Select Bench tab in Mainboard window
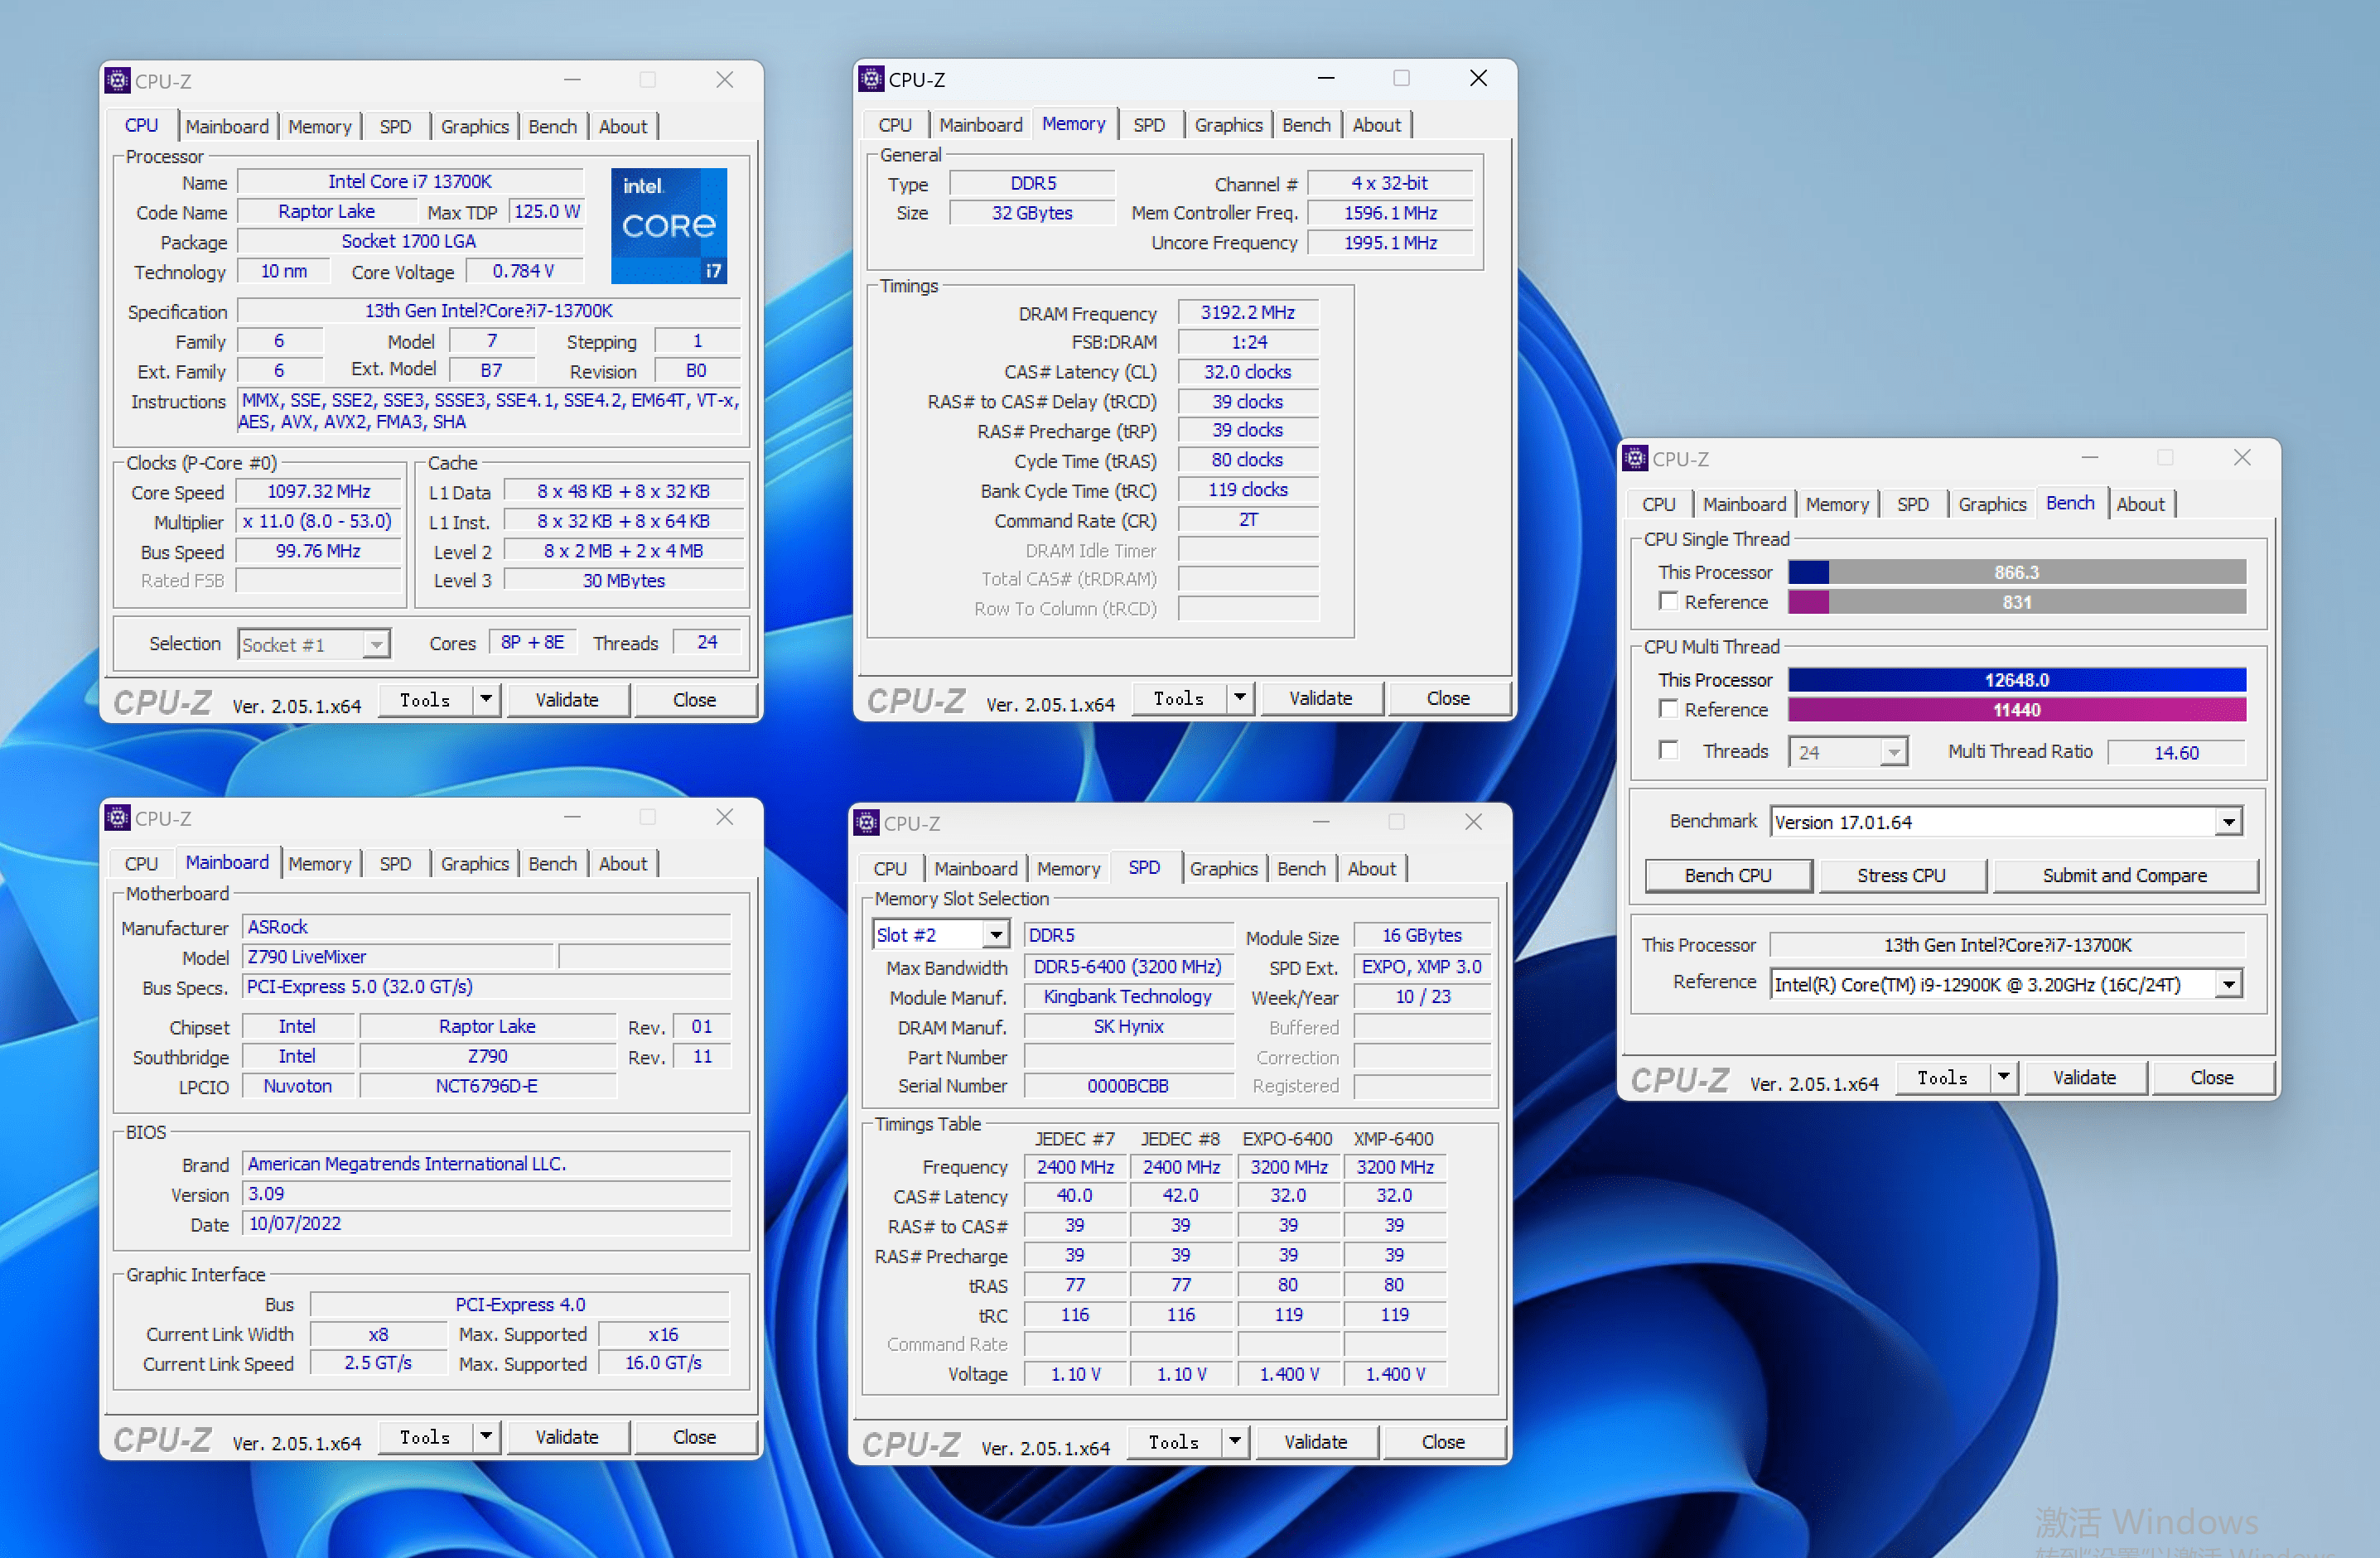 click(x=552, y=863)
